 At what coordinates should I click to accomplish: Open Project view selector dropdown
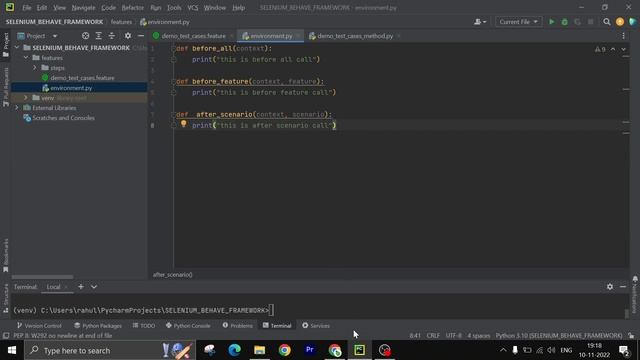pyautogui.click(x=37, y=36)
